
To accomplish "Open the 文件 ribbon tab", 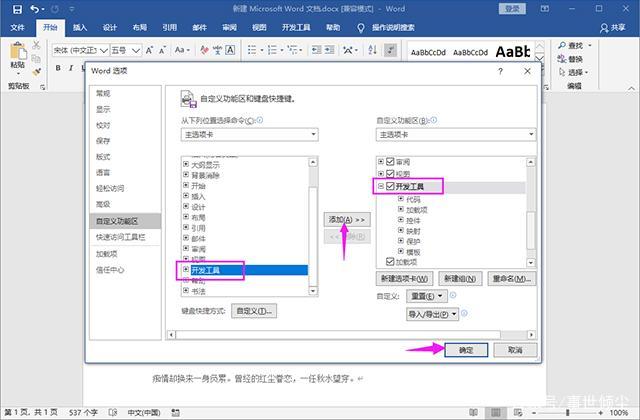I will [17, 28].
